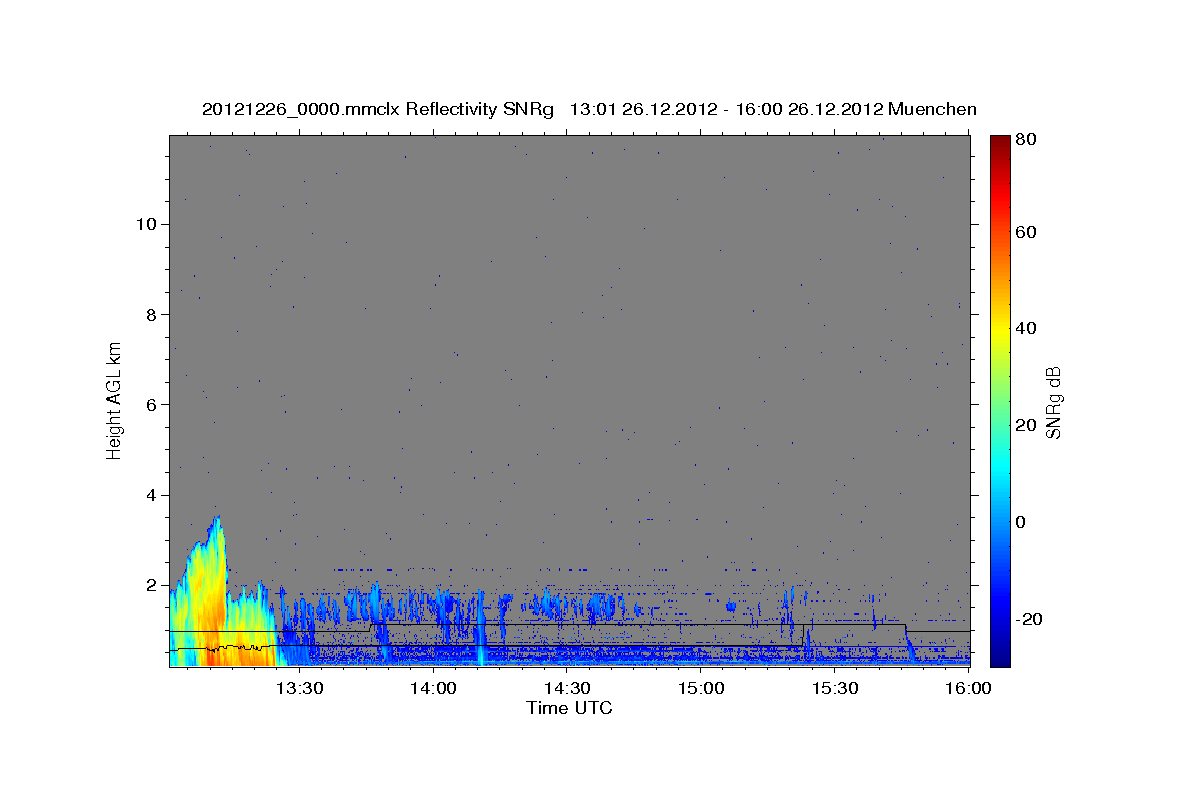Screen dimensions: 1200x800
Task: Click the 14:30 time tick label
Action: coord(567,689)
